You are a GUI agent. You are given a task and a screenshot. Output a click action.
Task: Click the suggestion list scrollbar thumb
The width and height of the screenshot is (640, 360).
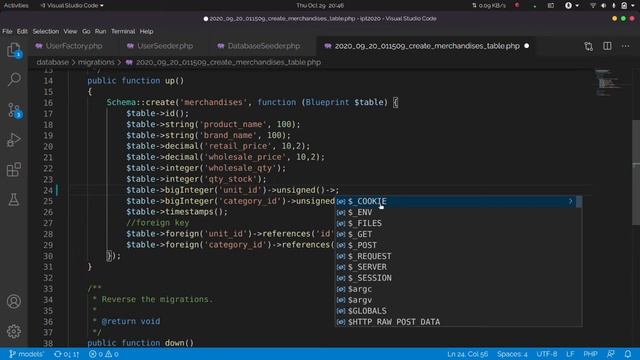click(579, 201)
